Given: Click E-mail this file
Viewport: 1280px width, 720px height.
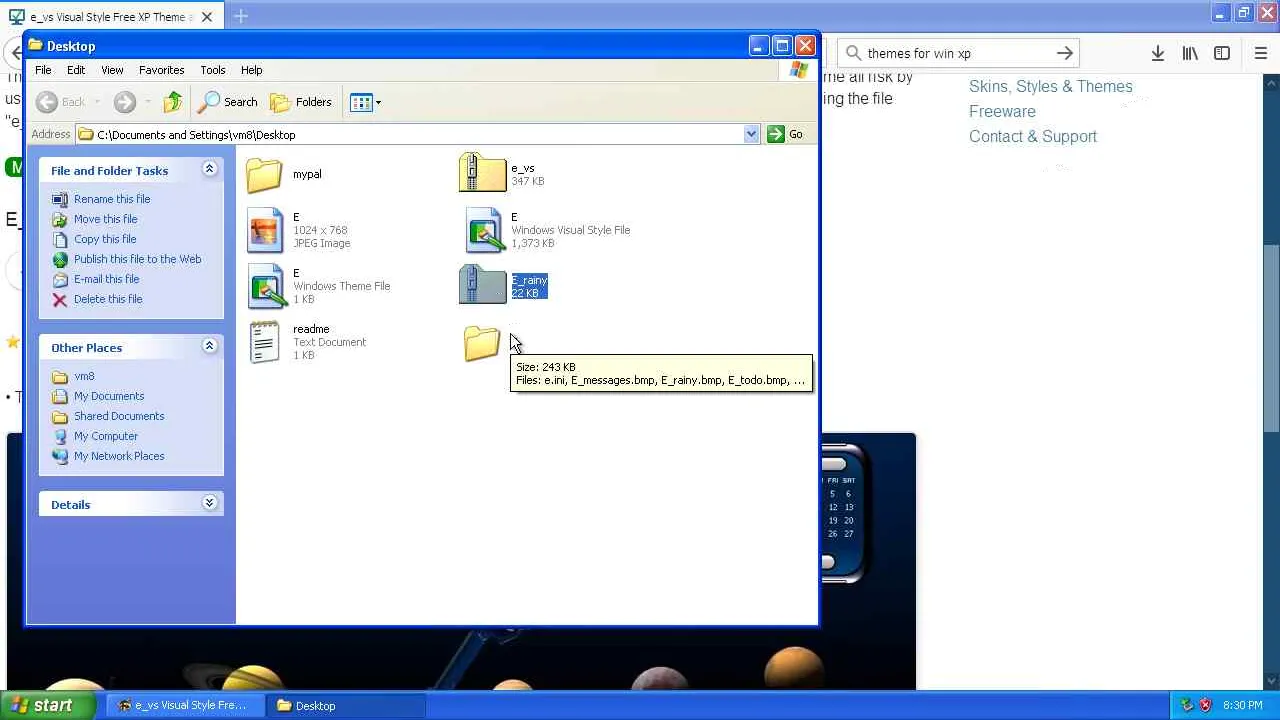Looking at the screenshot, I should tap(107, 279).
